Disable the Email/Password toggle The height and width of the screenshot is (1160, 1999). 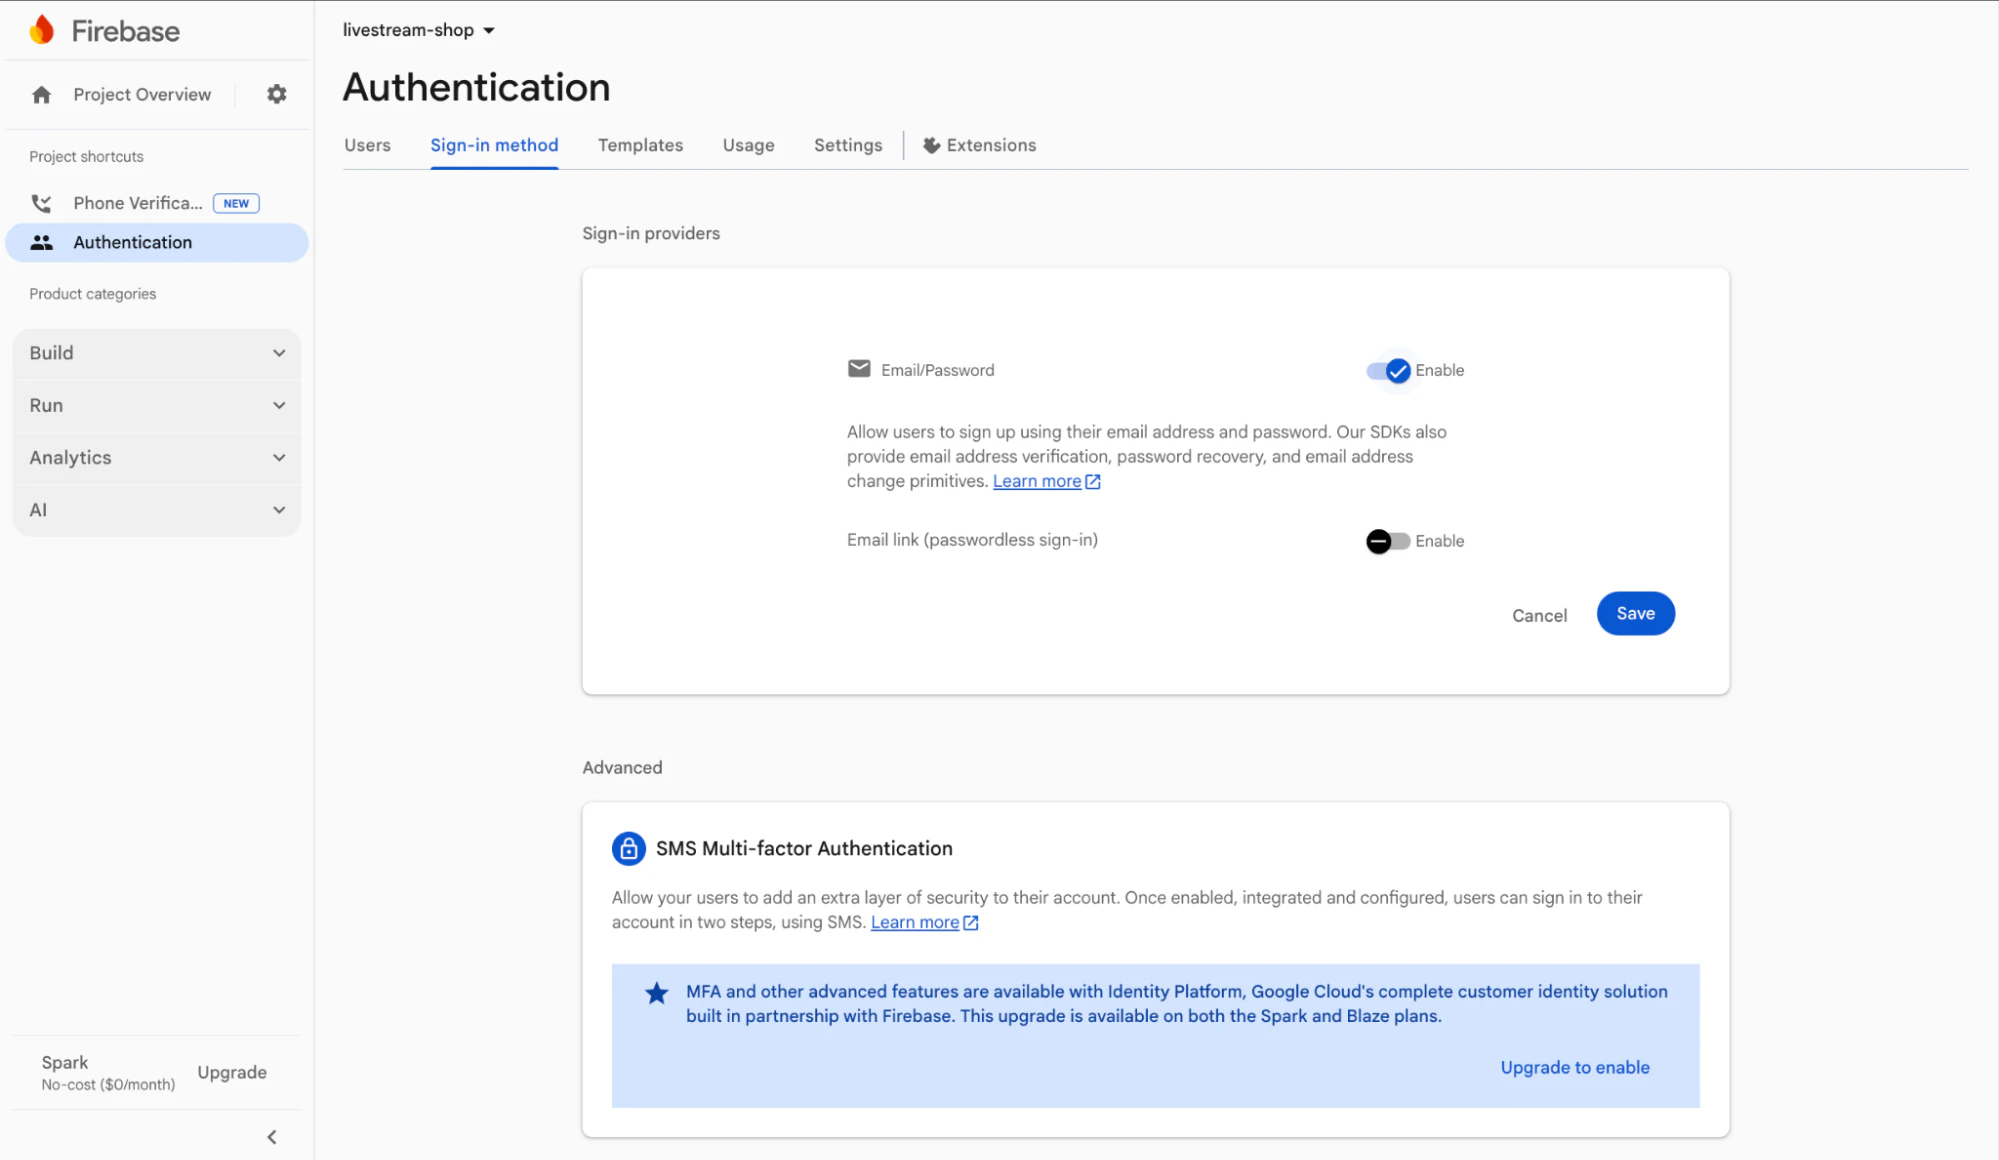1389,371
